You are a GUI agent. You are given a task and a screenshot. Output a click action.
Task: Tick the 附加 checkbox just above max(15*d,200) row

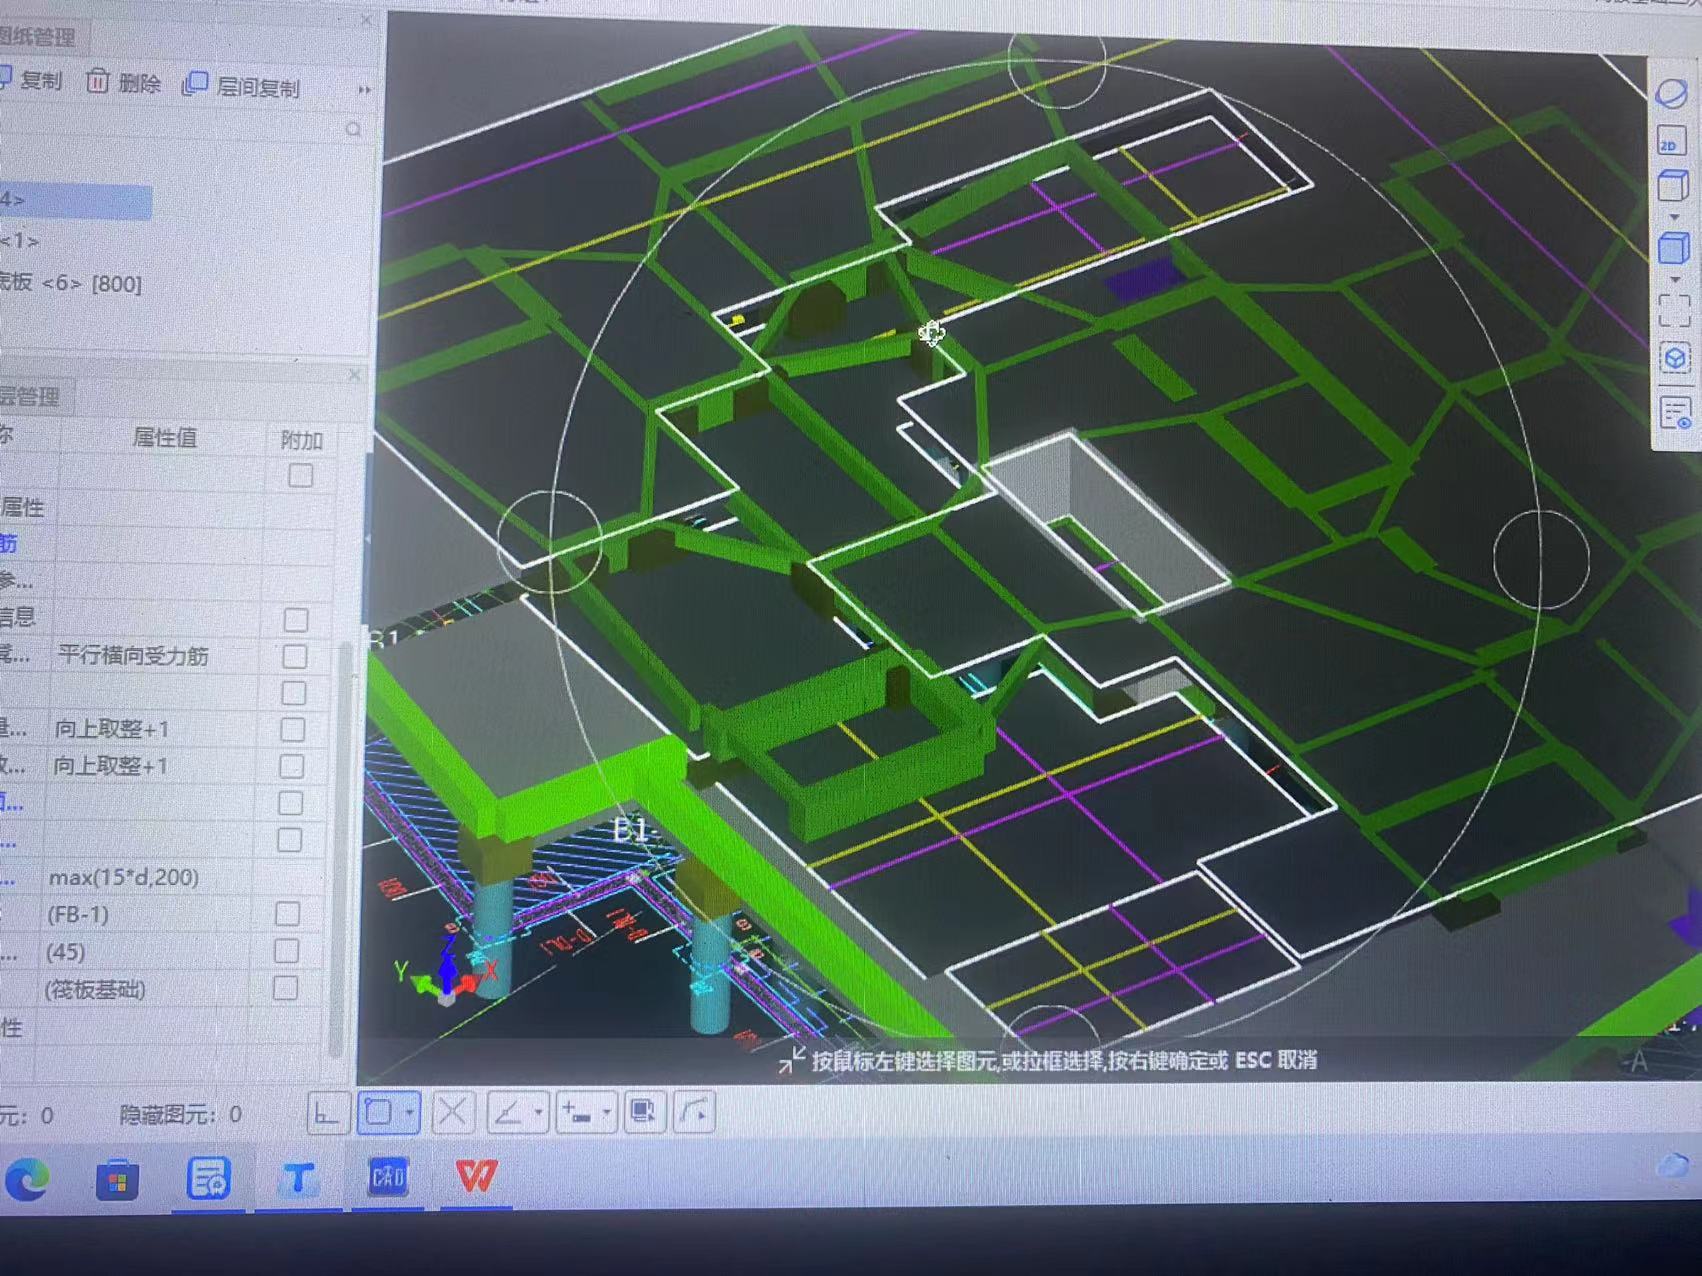pyautogui.click(x=290, y=840)
